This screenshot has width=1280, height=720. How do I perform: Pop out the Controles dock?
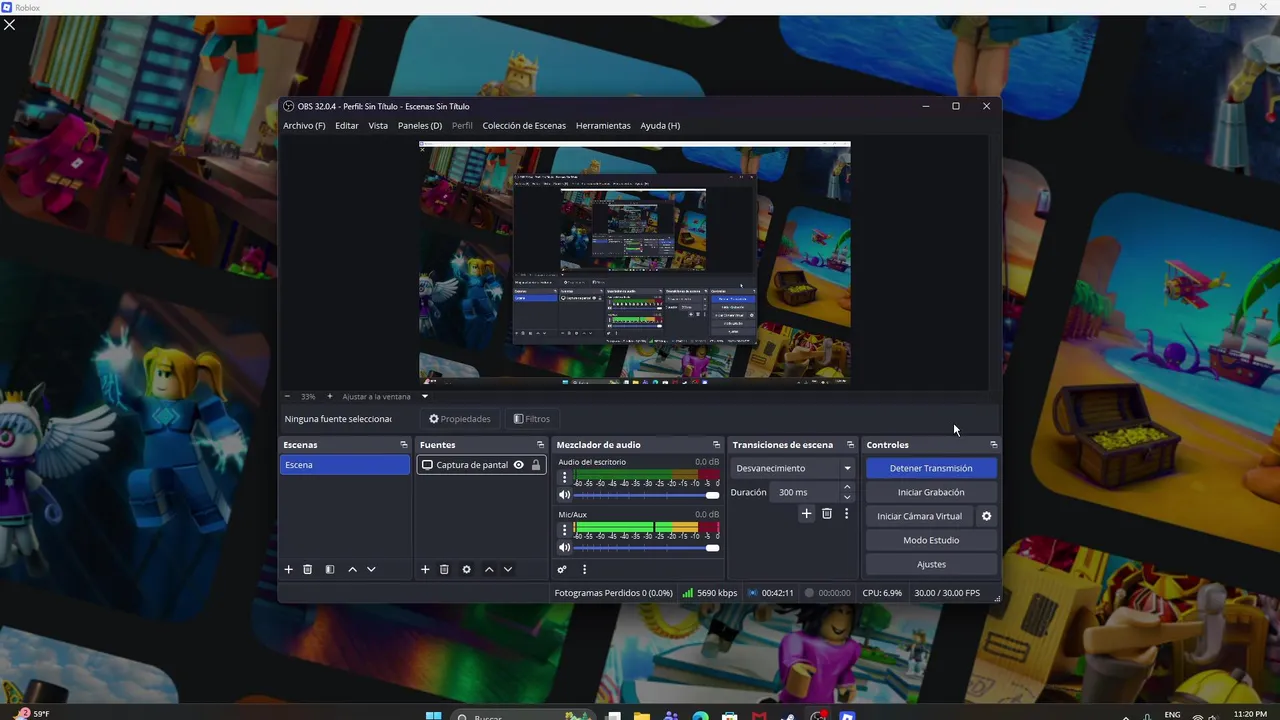[x=993, y=445]
